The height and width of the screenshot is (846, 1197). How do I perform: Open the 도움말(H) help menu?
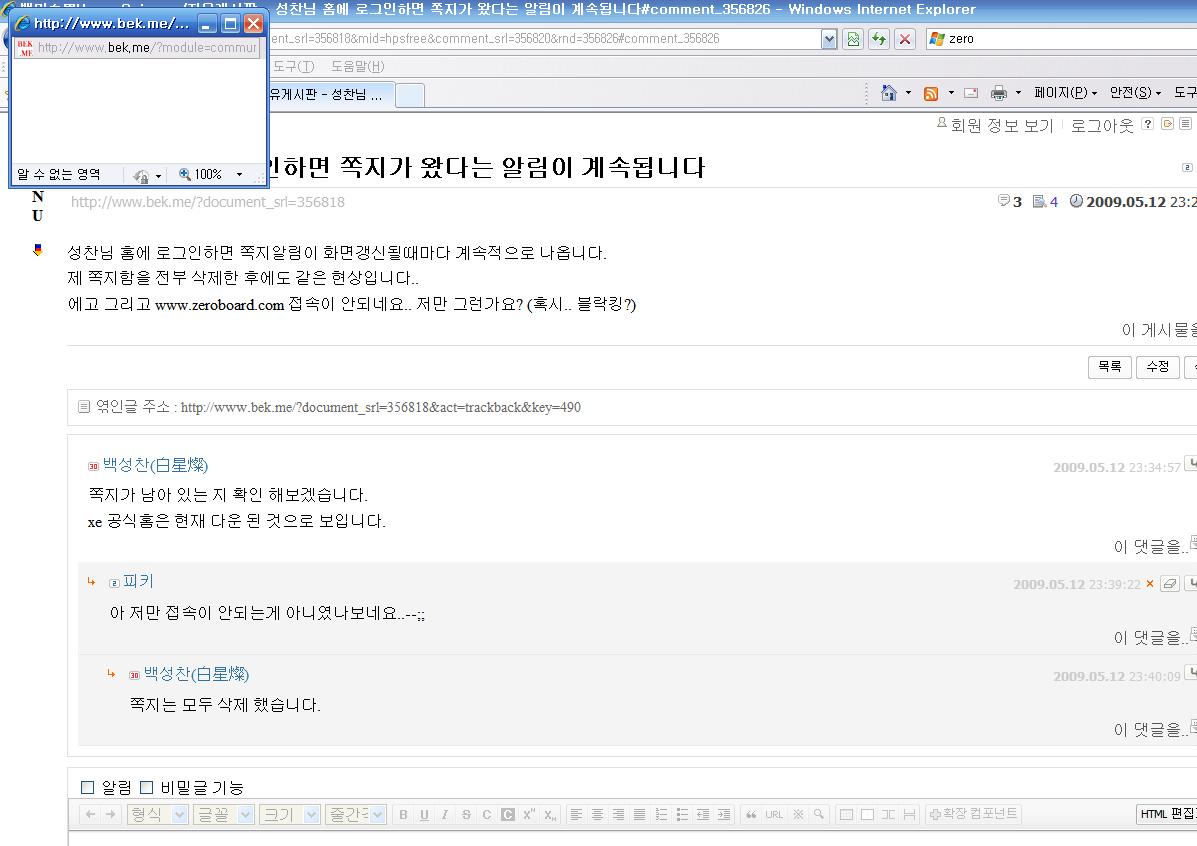pyautogui.click(x=357, y=66)
